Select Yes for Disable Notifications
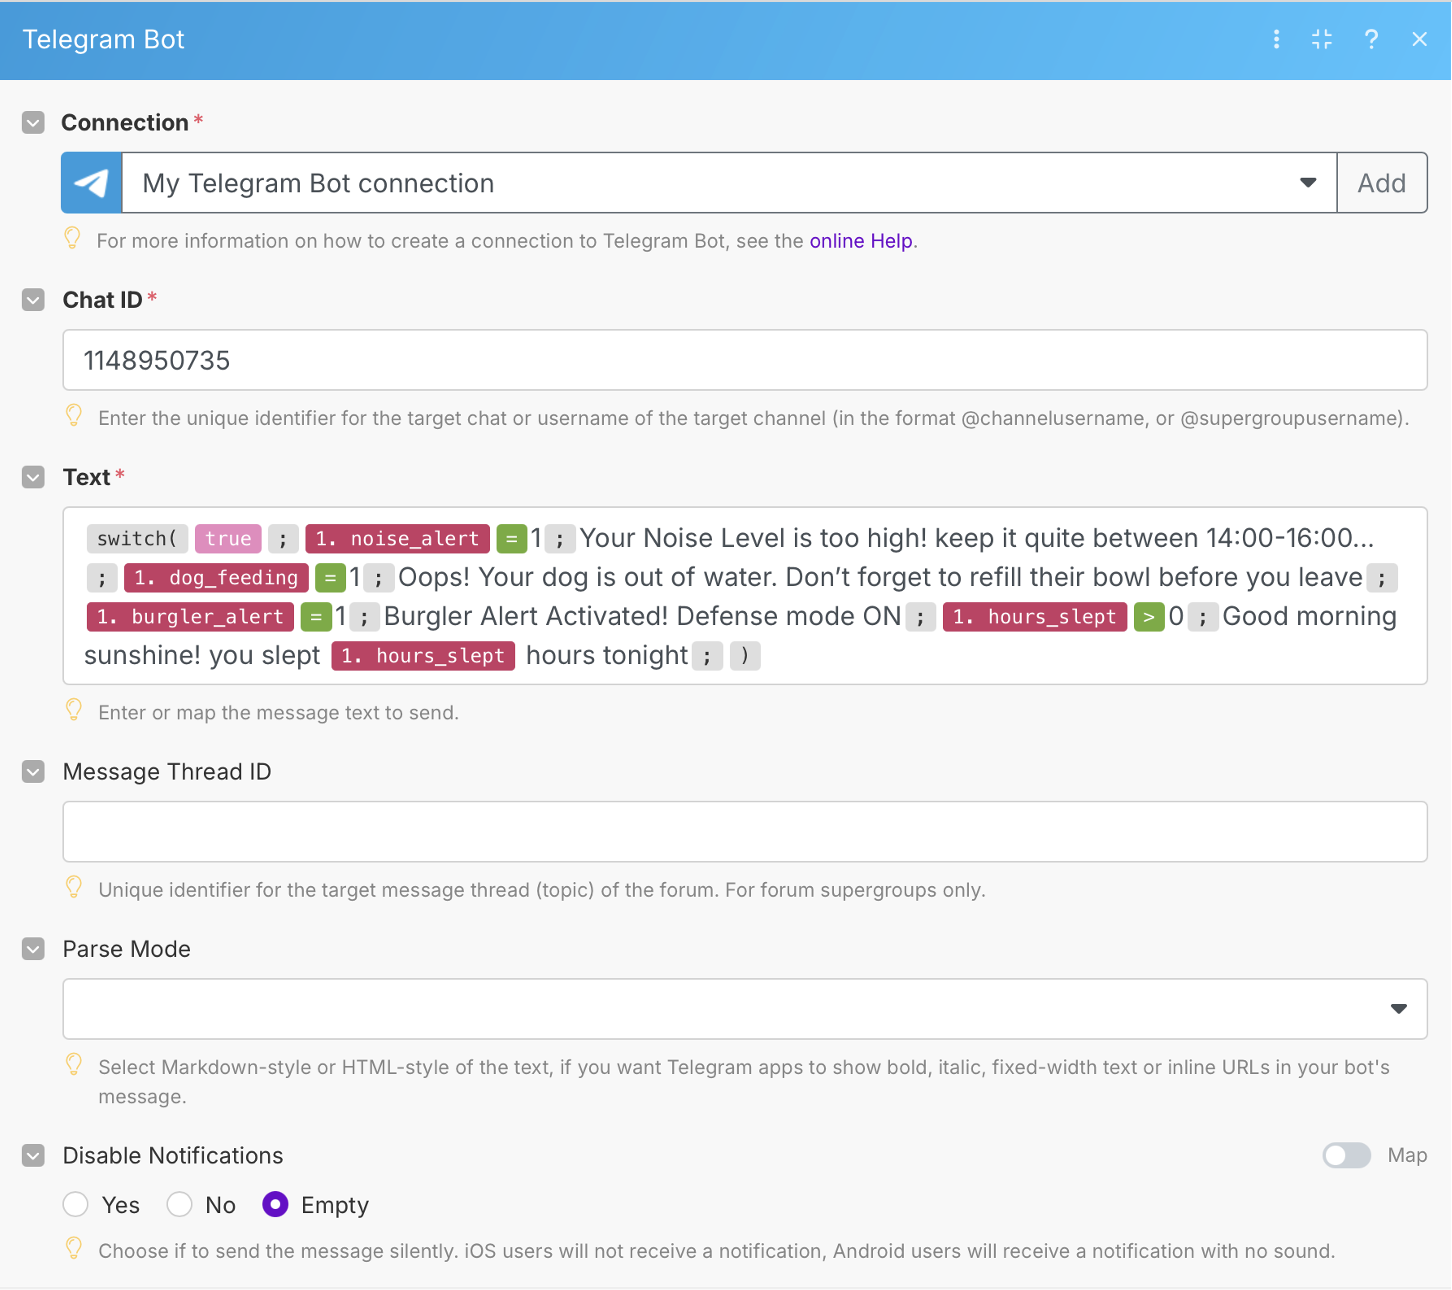1452x1290 pixels. (x=76, y=1205)
